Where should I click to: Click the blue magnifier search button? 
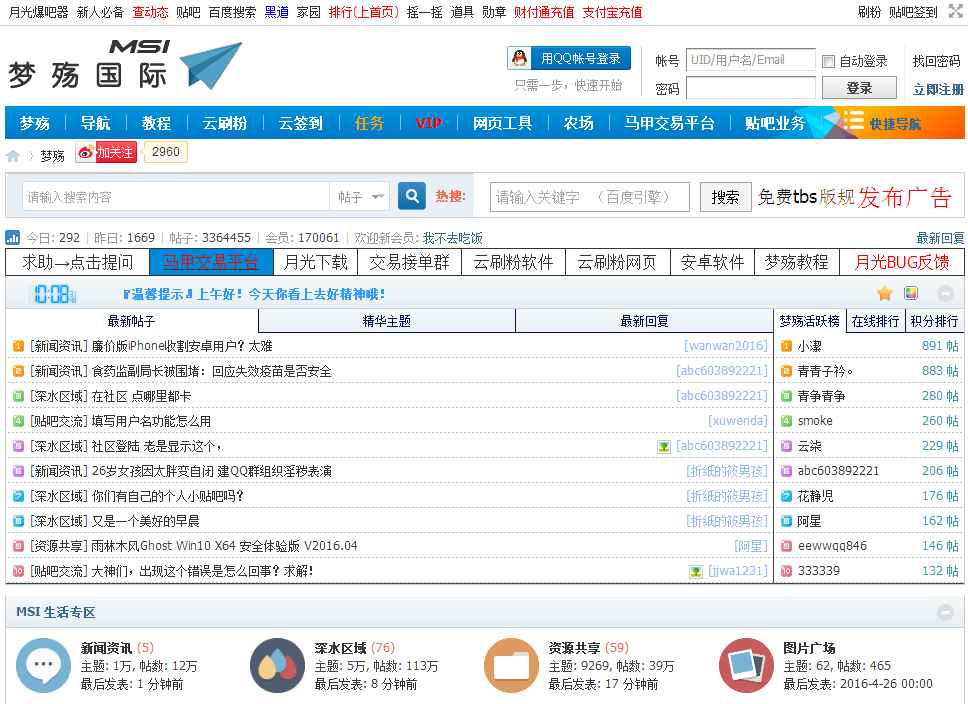click(x=411, y=196)
